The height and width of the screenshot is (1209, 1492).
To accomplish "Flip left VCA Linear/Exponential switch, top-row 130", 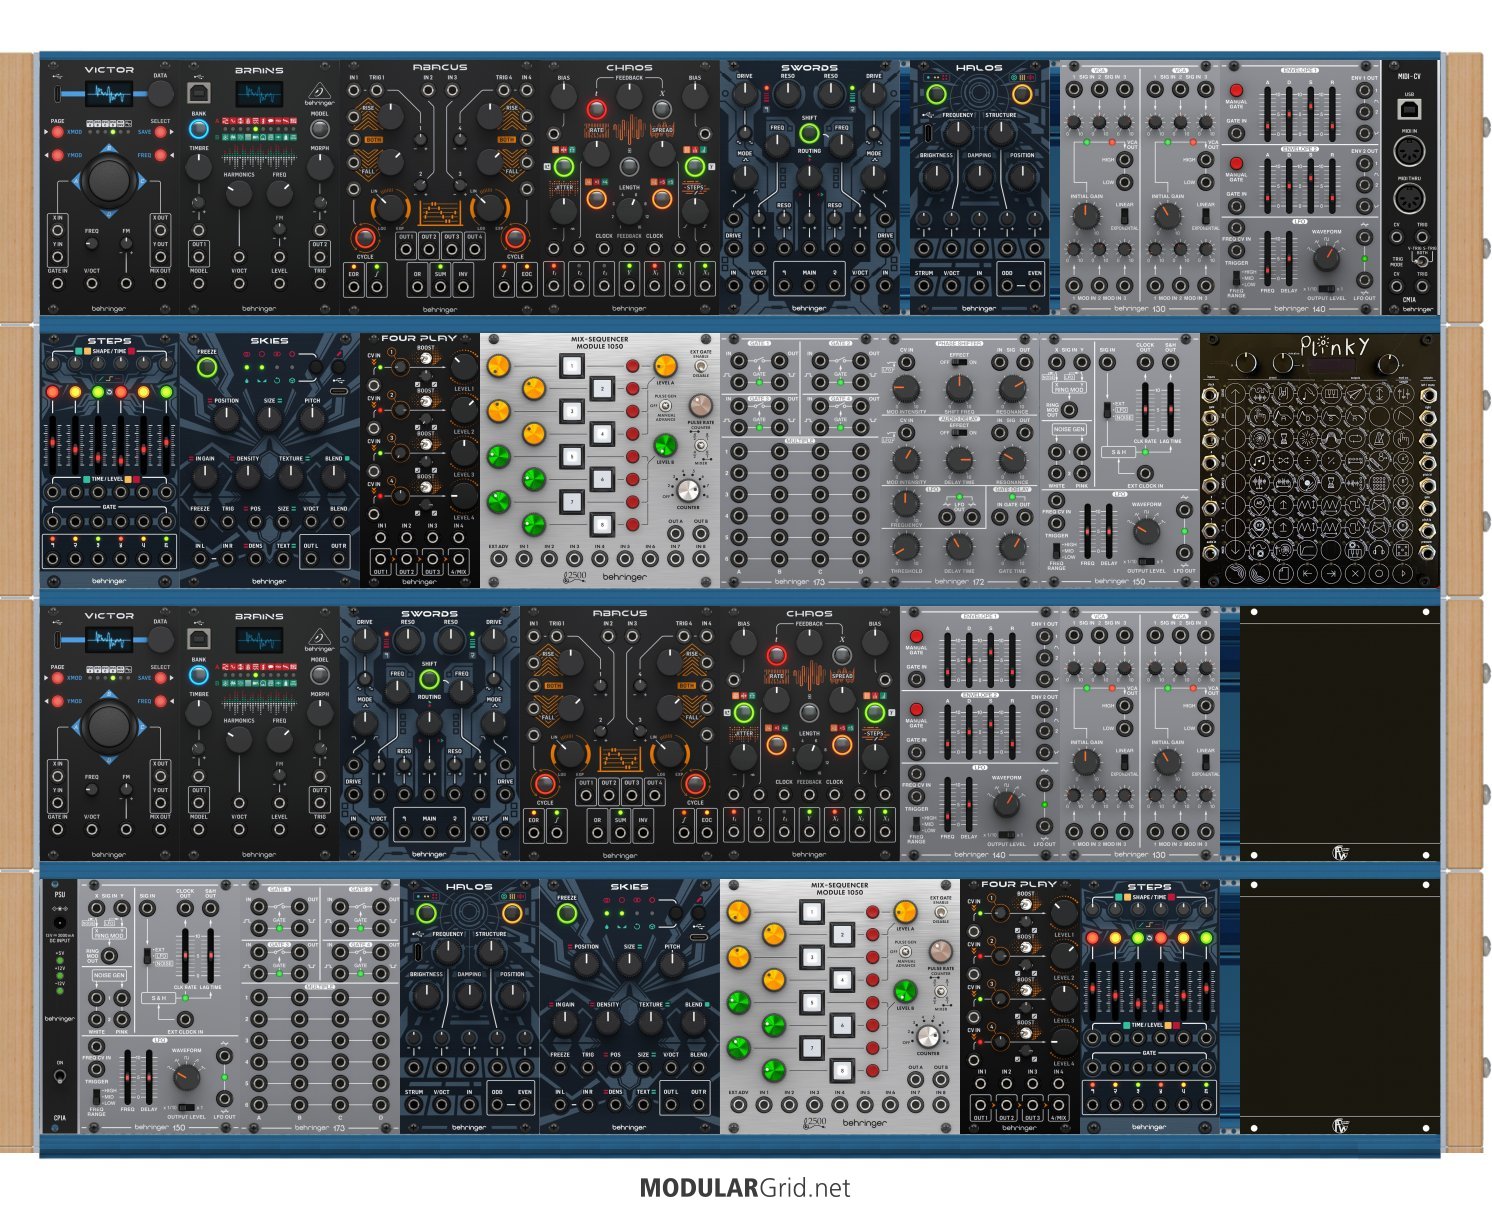I will coord(1124,216).
